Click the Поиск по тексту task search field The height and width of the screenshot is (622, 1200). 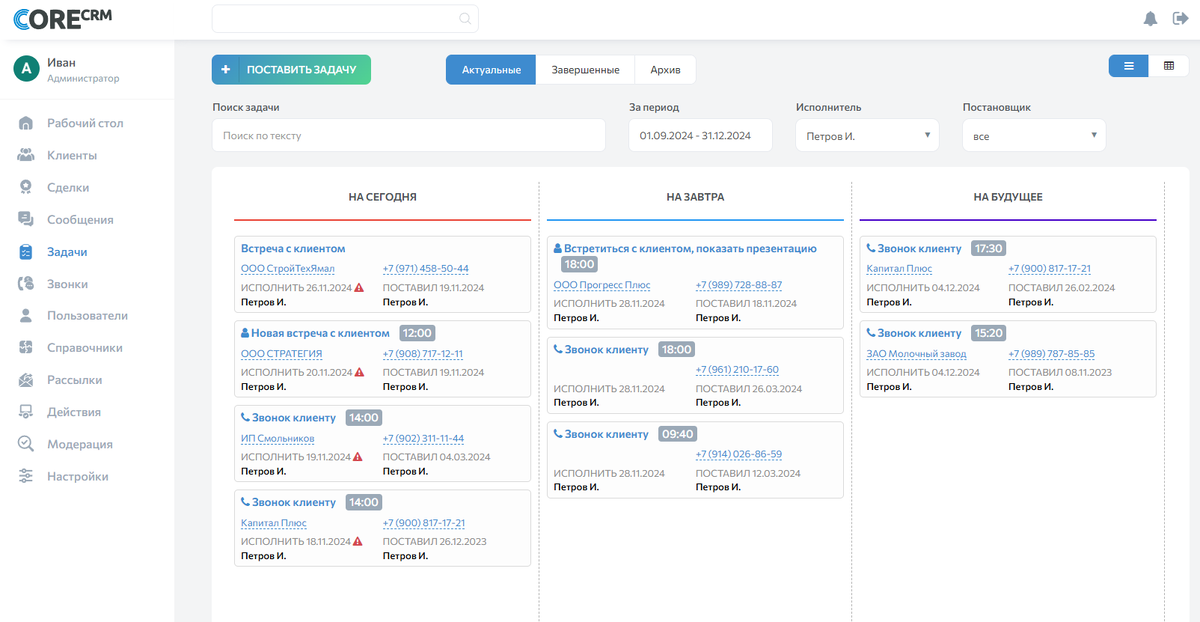click(409, 135)
